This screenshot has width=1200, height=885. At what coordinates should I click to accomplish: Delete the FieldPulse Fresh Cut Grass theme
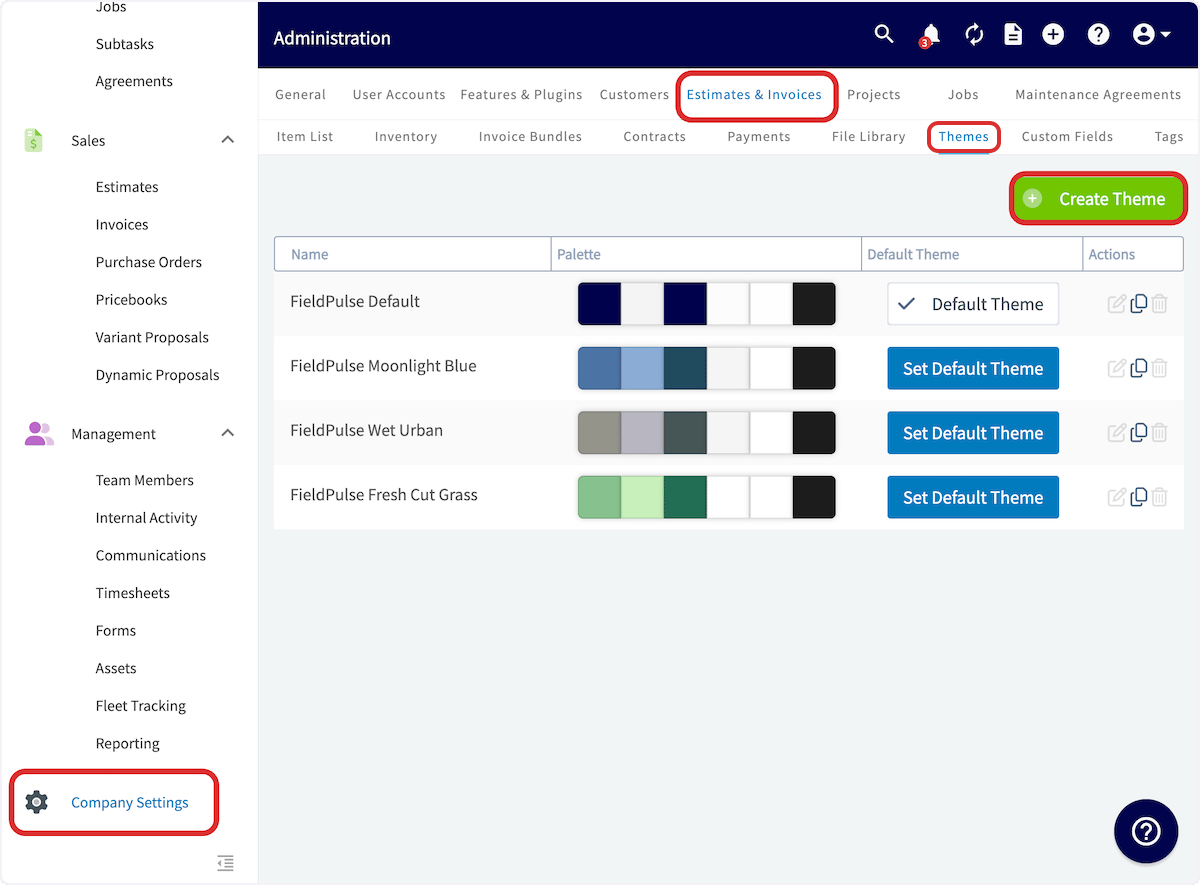pyautogui.click(x=1159, y=497)
